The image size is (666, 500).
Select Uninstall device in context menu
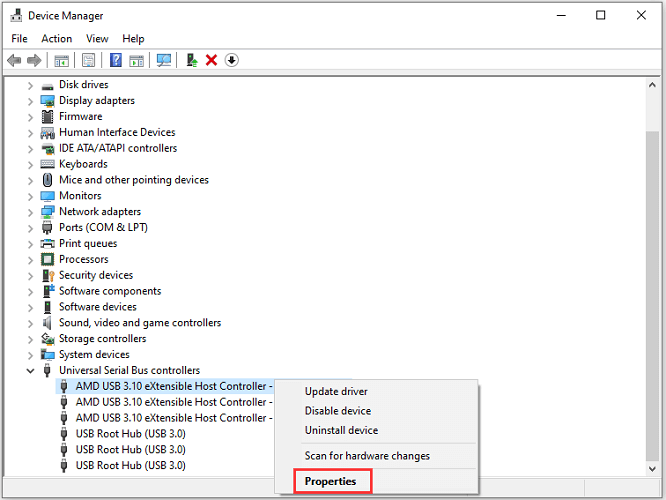(x=341, y=430)
